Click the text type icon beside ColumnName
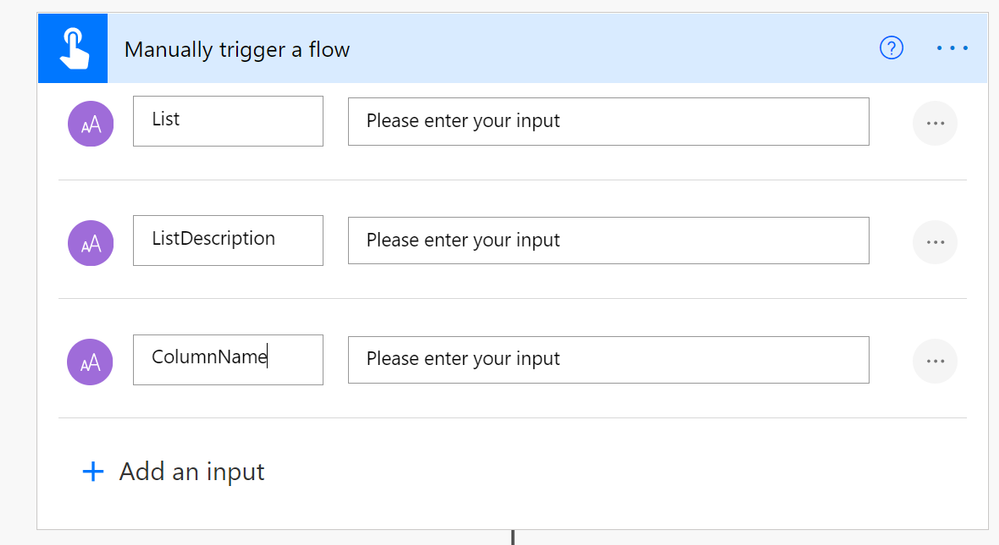 [90, 361]
